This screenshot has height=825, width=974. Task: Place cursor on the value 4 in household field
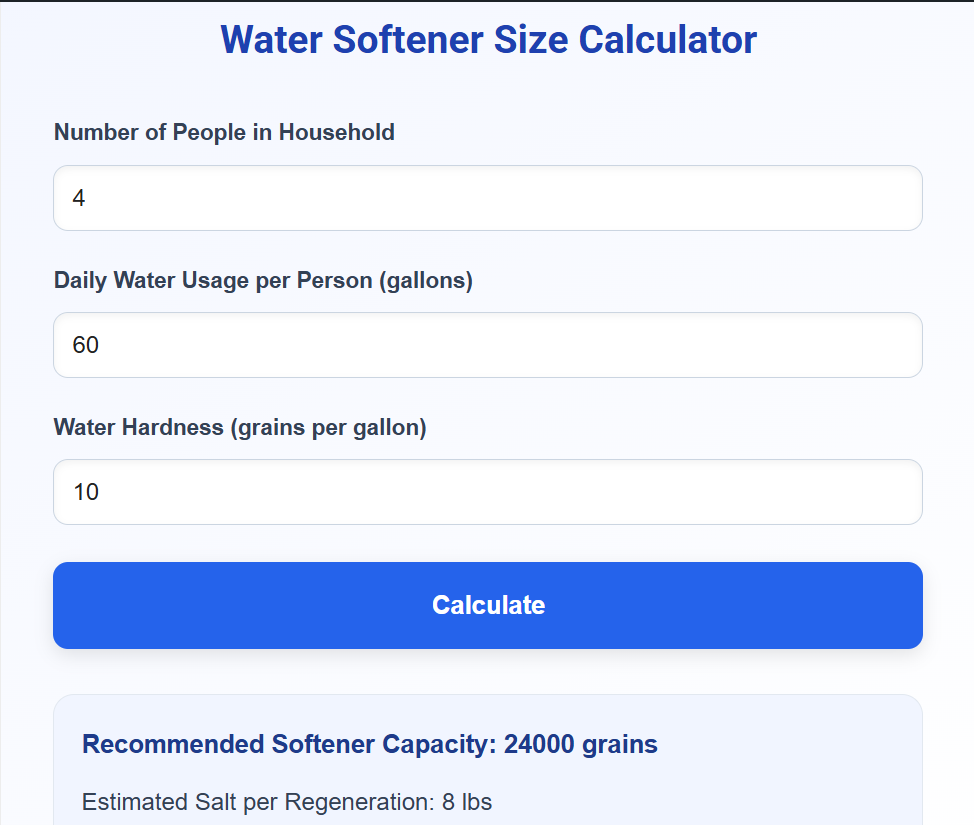(79, 198)
